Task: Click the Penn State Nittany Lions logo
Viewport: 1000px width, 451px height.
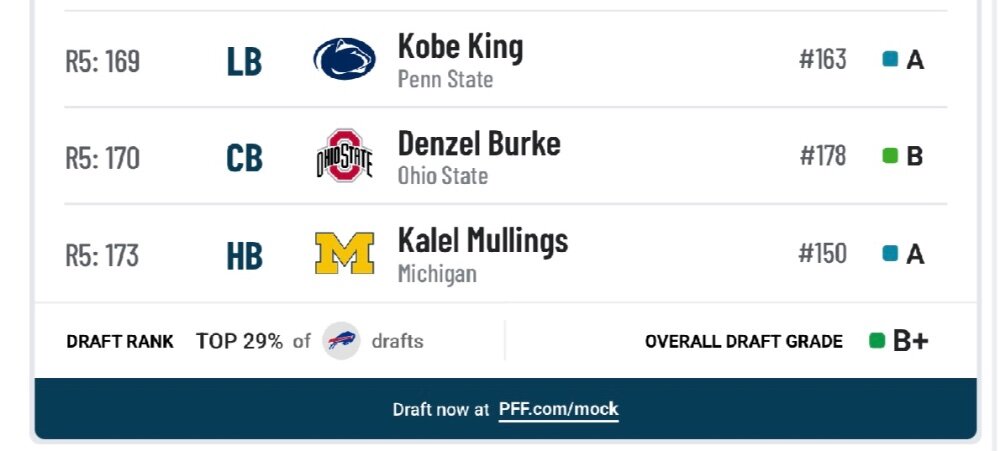Action: click(x=344, y=59)
